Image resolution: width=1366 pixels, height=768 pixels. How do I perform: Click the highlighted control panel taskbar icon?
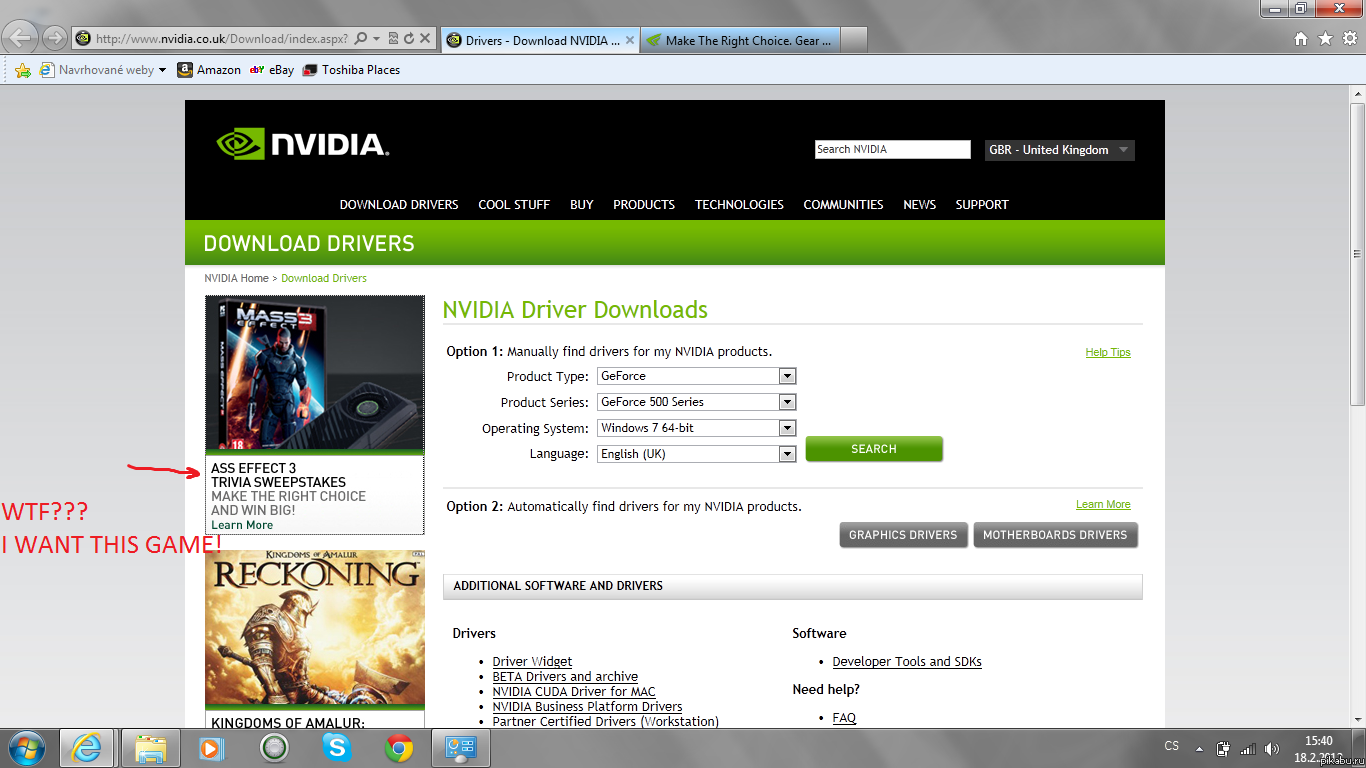point(461,748)
